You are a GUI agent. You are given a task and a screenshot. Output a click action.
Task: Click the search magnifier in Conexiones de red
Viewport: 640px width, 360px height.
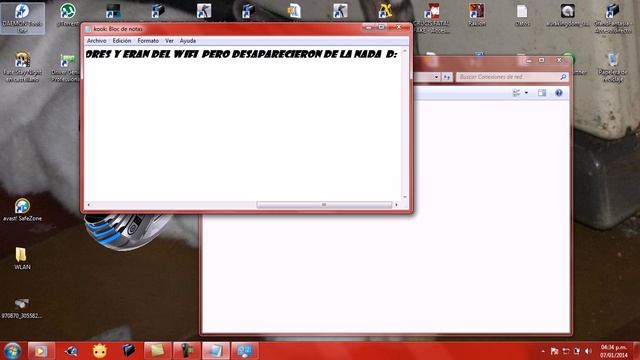pos(563,77)
